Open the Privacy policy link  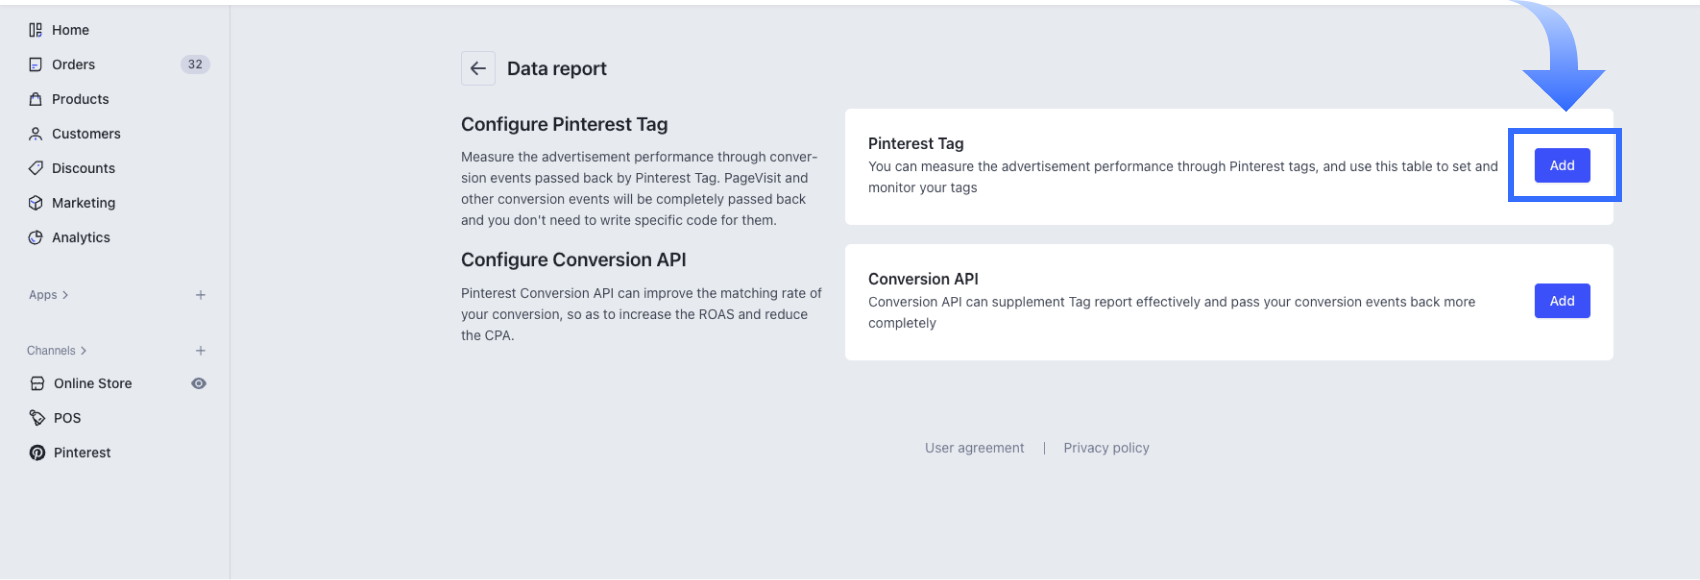(x=1106, y=448)
